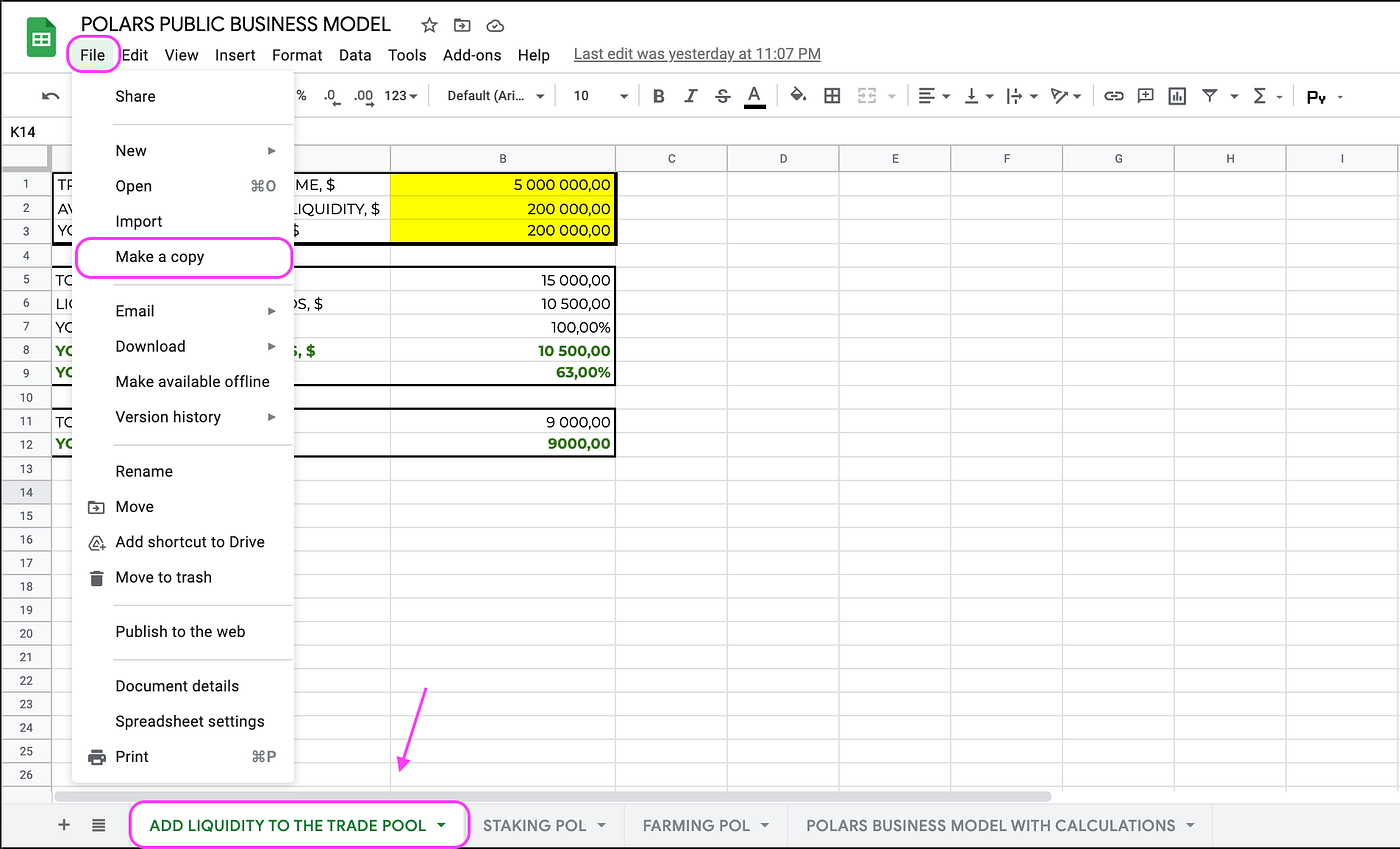The height and width of the screenshot is (849, 1400).
Task: Open the more number formats 123 dropdown
Action: pos(402,96)
